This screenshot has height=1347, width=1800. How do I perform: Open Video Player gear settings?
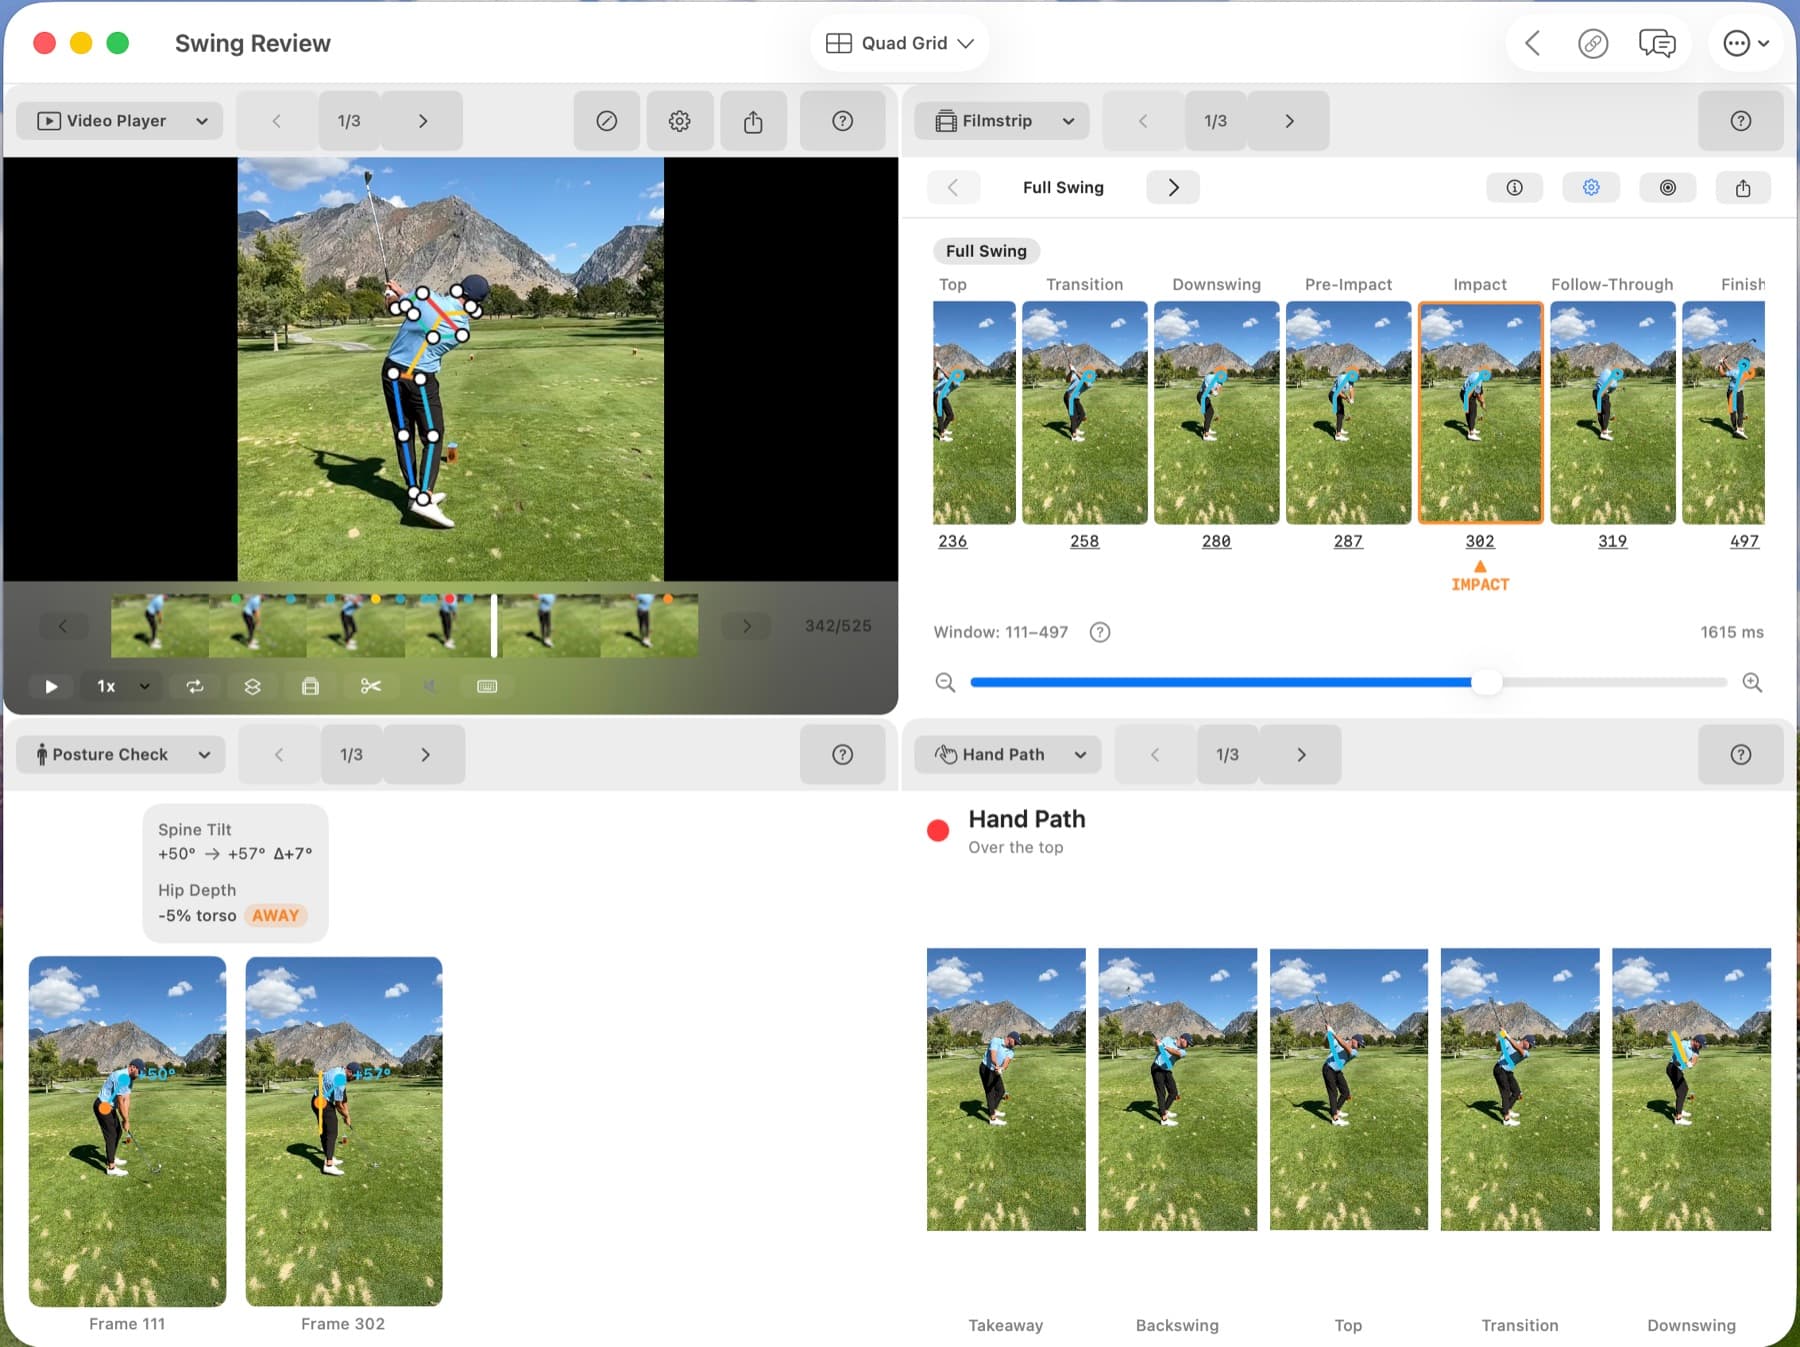[x=680, y=121]
